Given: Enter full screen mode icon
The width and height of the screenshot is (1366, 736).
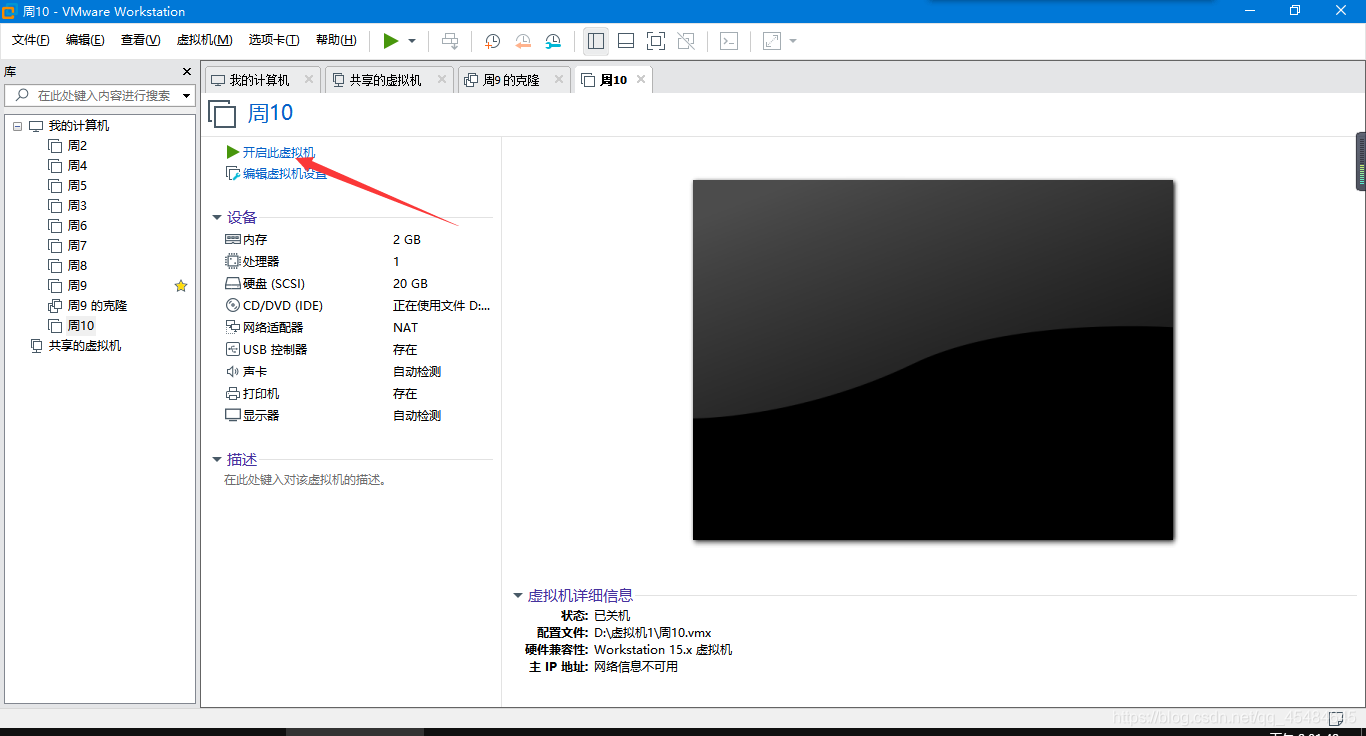Looking at the screenshot, I should (x=656, y=41).
